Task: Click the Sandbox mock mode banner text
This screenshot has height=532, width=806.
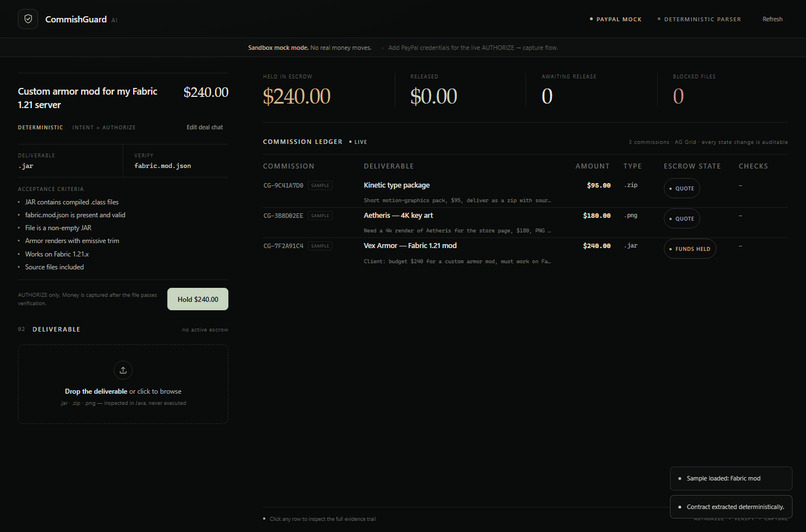Action: 309,48
